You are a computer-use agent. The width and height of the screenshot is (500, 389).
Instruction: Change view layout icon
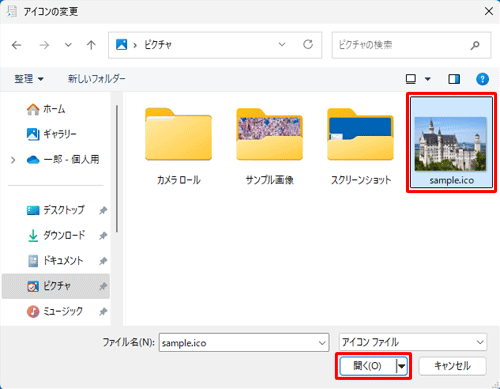[x=411, y=79]
